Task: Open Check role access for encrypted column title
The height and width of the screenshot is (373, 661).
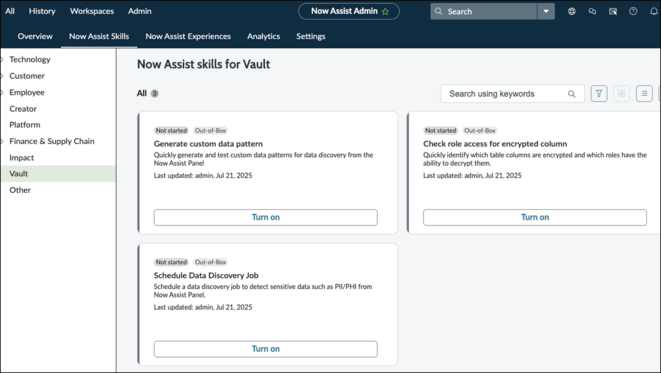Action: click(x=495, y=144)
